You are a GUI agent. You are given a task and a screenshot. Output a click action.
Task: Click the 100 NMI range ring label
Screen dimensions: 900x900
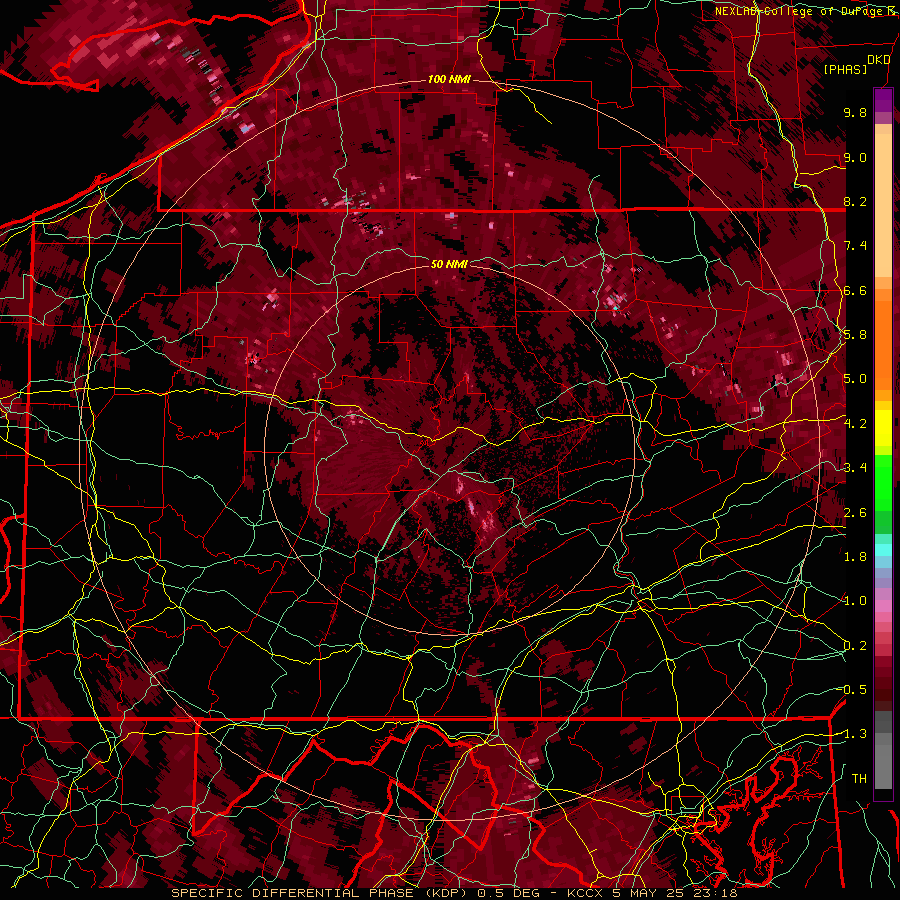pyautogui.click(x=449, y=79)
